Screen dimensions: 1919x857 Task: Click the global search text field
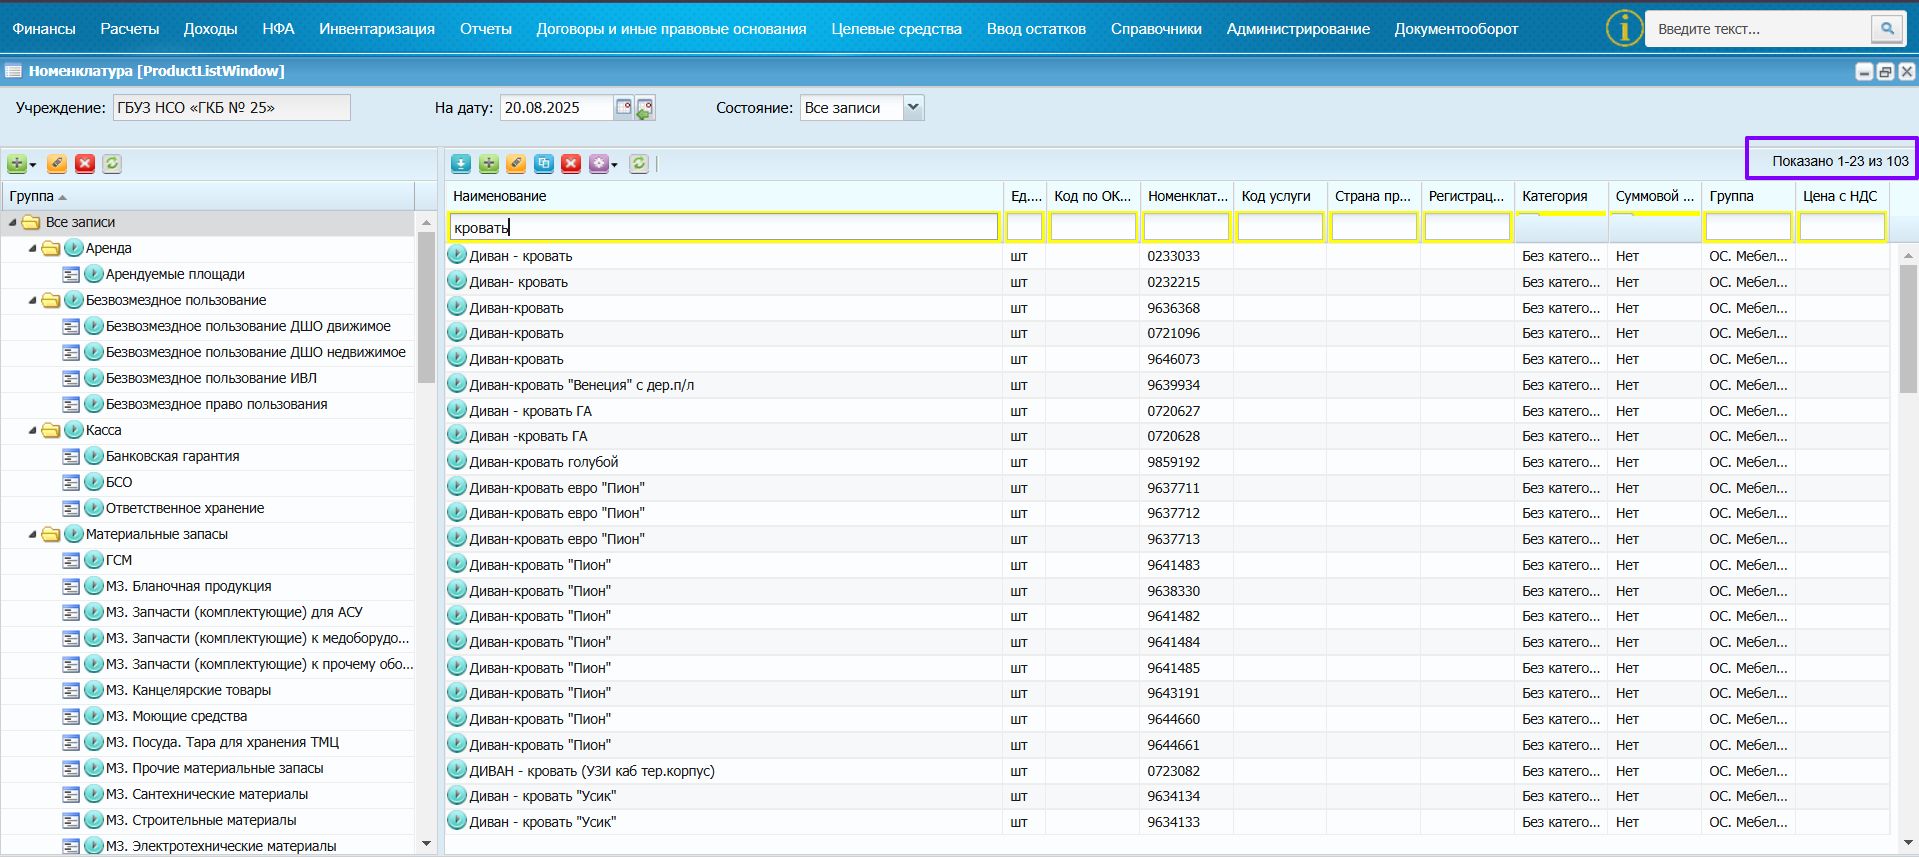(x=1760, y=29)
